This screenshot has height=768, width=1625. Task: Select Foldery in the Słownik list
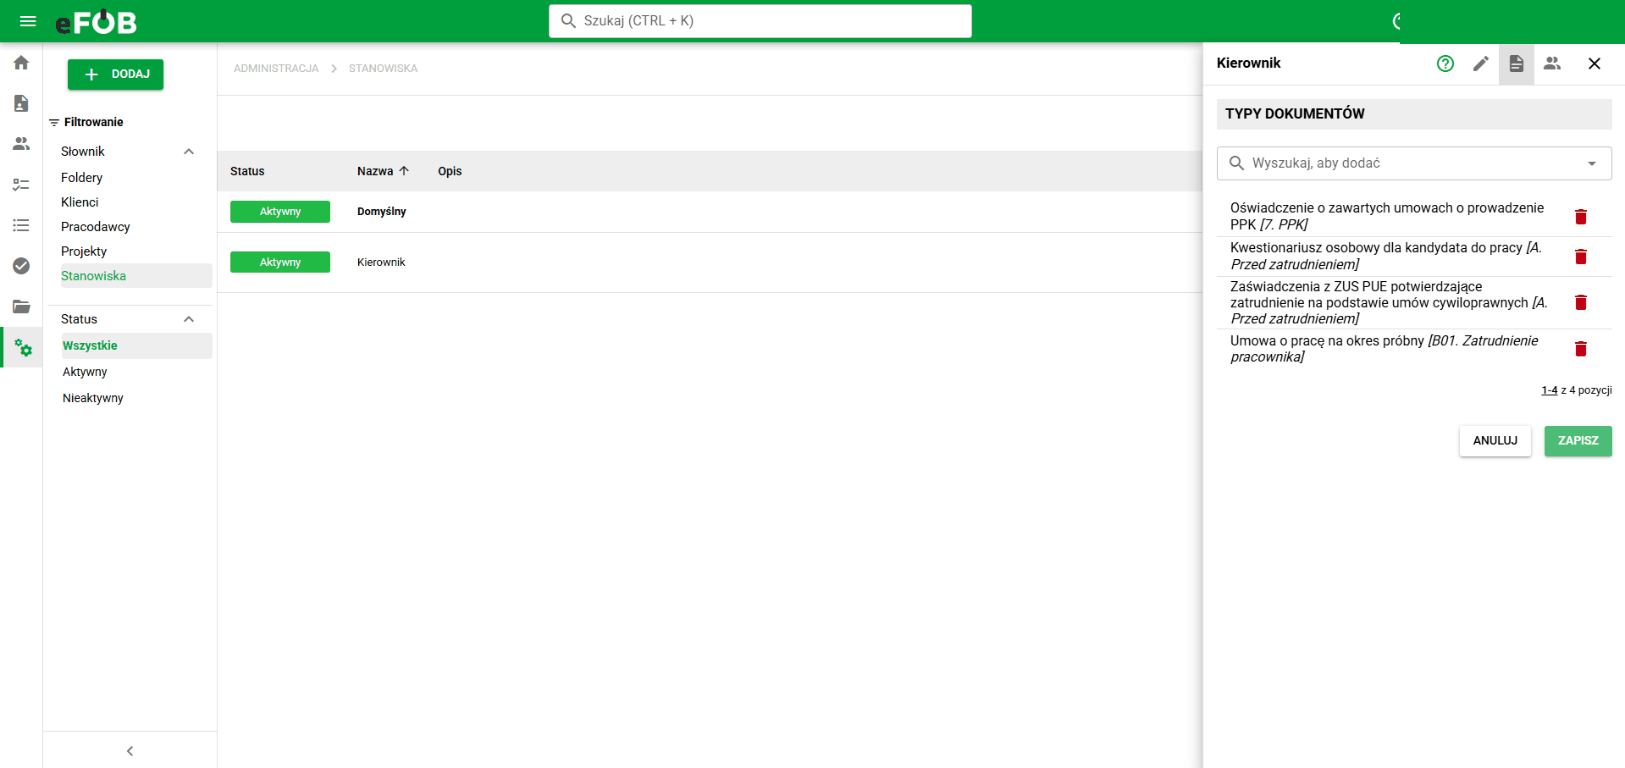pos(82,177)
